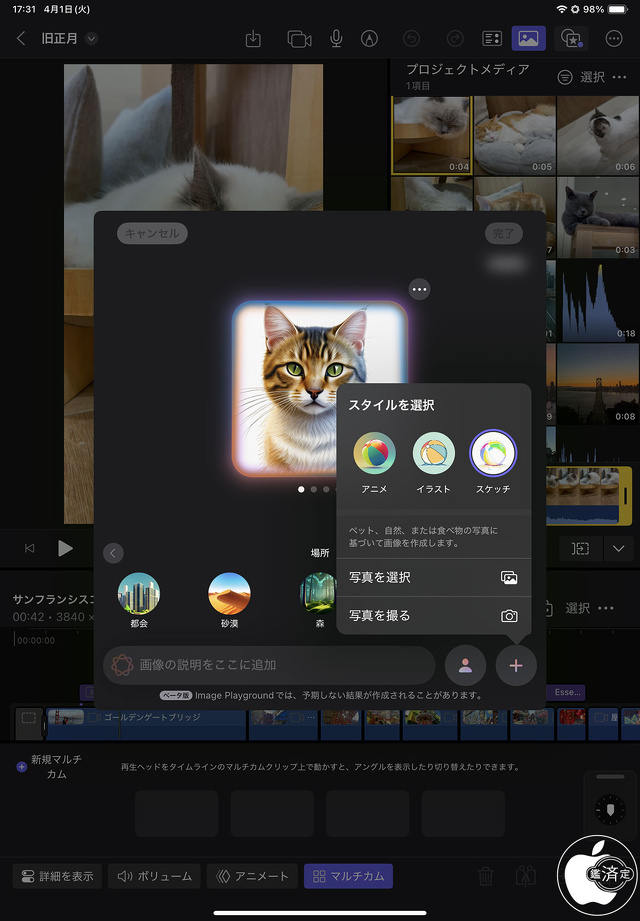
Task: Open the photo browser icon in toolbar
Action: pyautogui.click(x=528, y=39)
